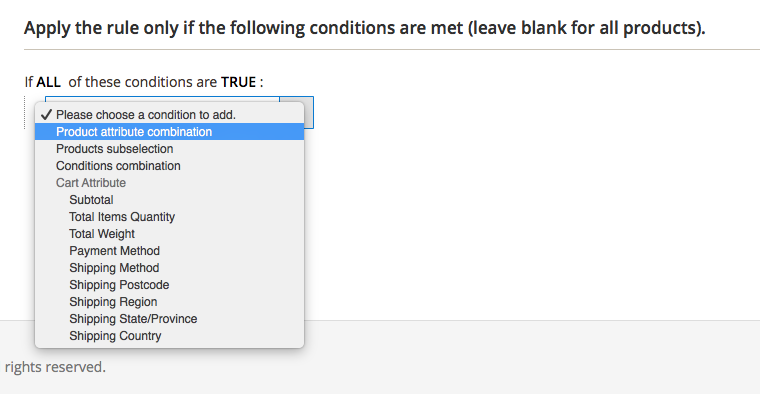Choose Shipping Region in the dropdown list

click(x=169, y=301)
